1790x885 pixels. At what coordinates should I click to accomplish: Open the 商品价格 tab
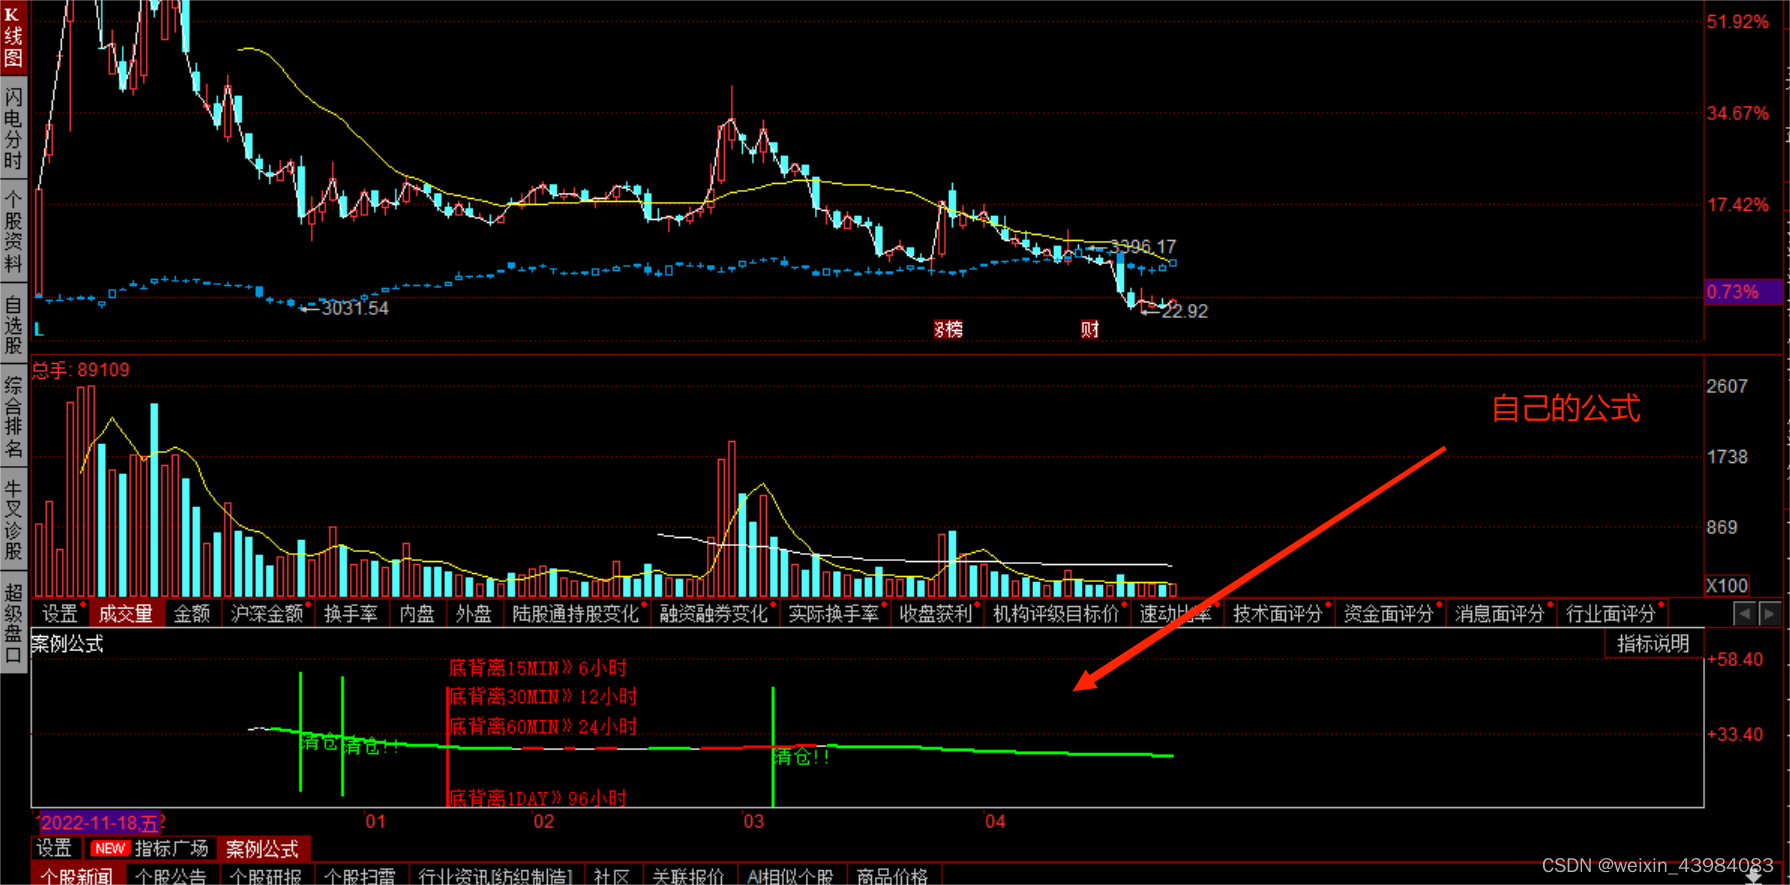click(x=893, y=876)
